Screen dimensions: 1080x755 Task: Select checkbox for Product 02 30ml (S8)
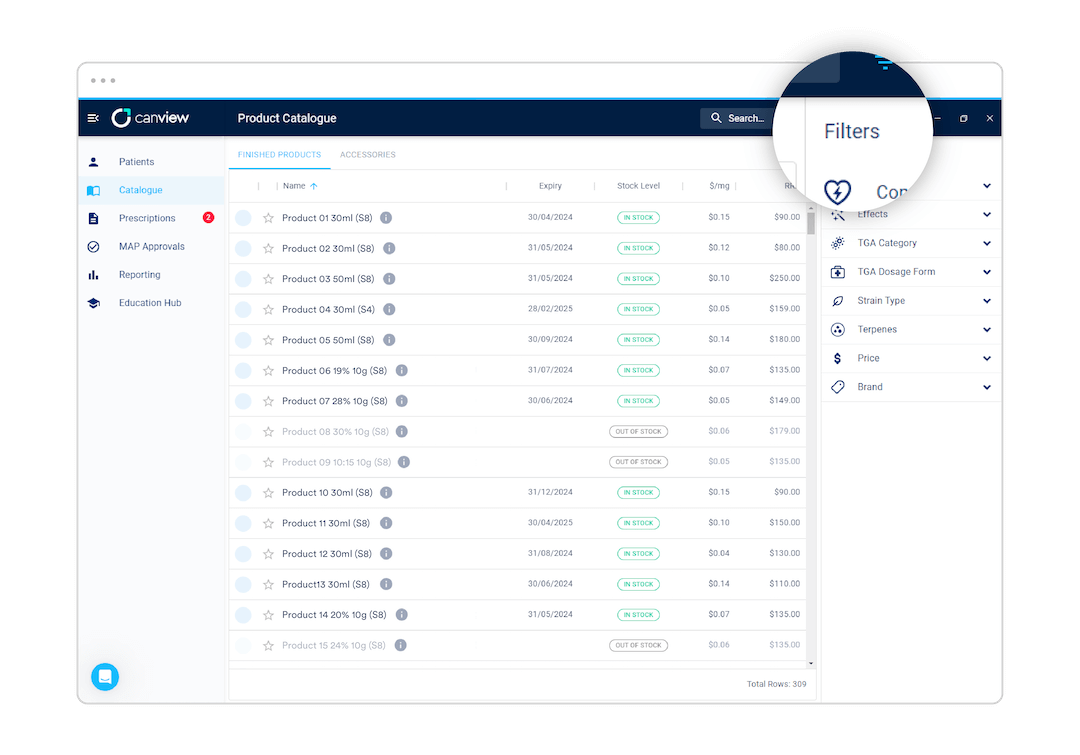point(243,249)
